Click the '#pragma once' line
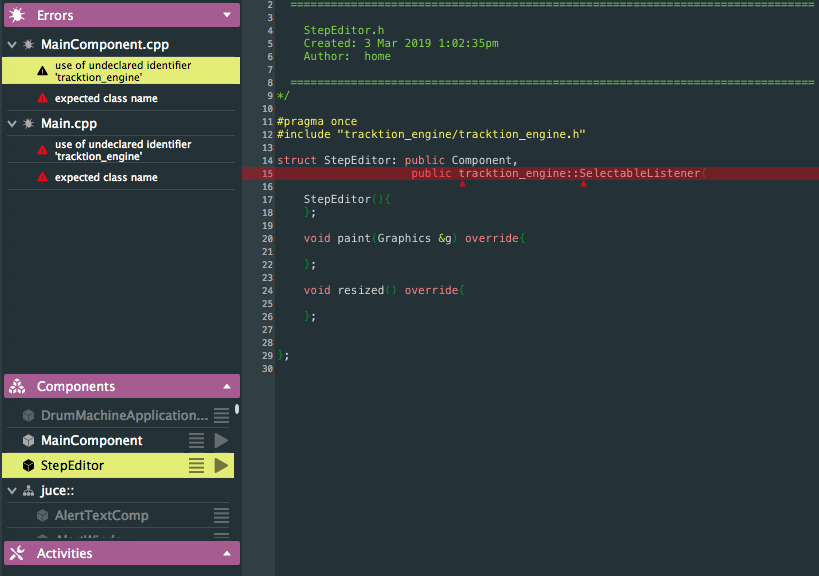The image size is (819, 576). coord(317,121)
